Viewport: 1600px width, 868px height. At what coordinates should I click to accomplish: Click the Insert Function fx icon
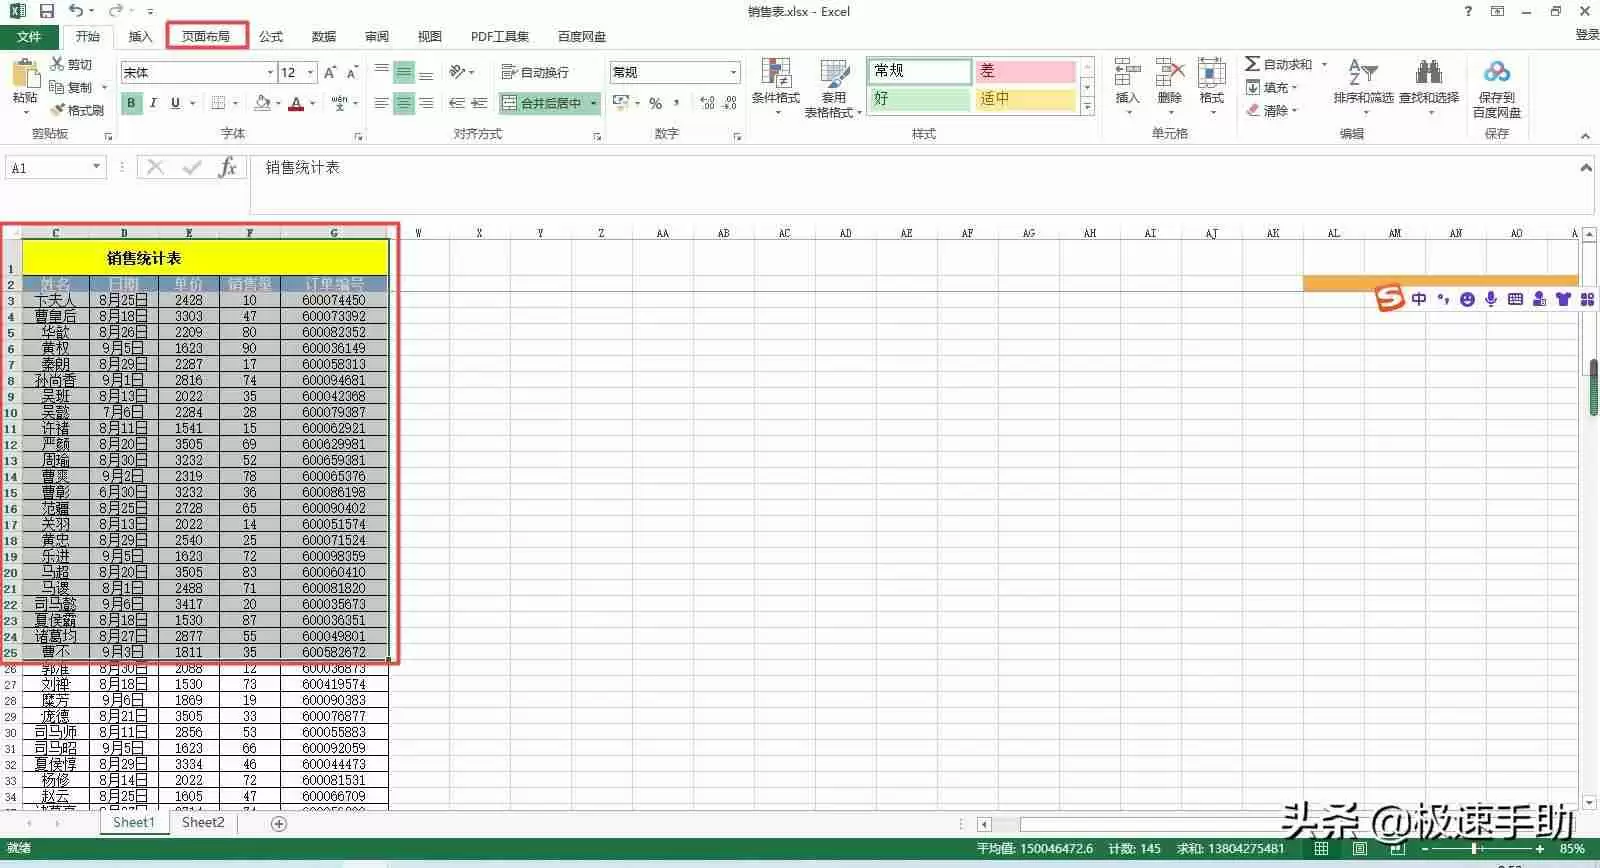click(x=227, y=168)
